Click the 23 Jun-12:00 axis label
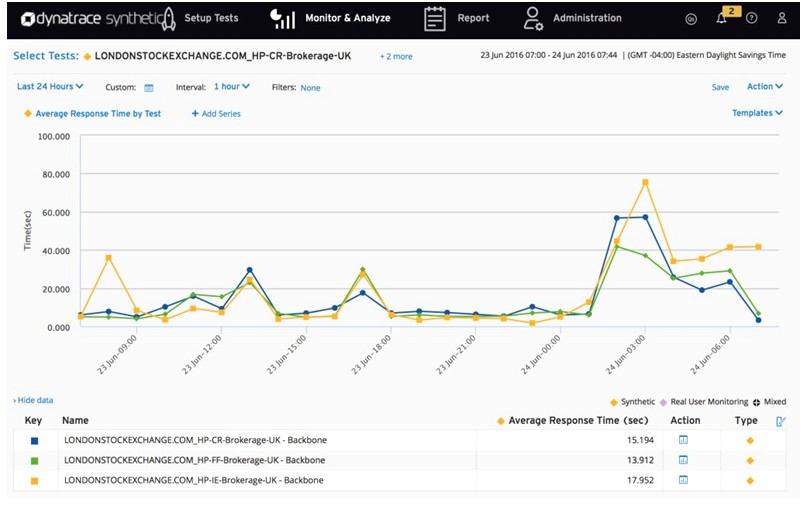This screenshot has height=506, width=810. point(201,354)
